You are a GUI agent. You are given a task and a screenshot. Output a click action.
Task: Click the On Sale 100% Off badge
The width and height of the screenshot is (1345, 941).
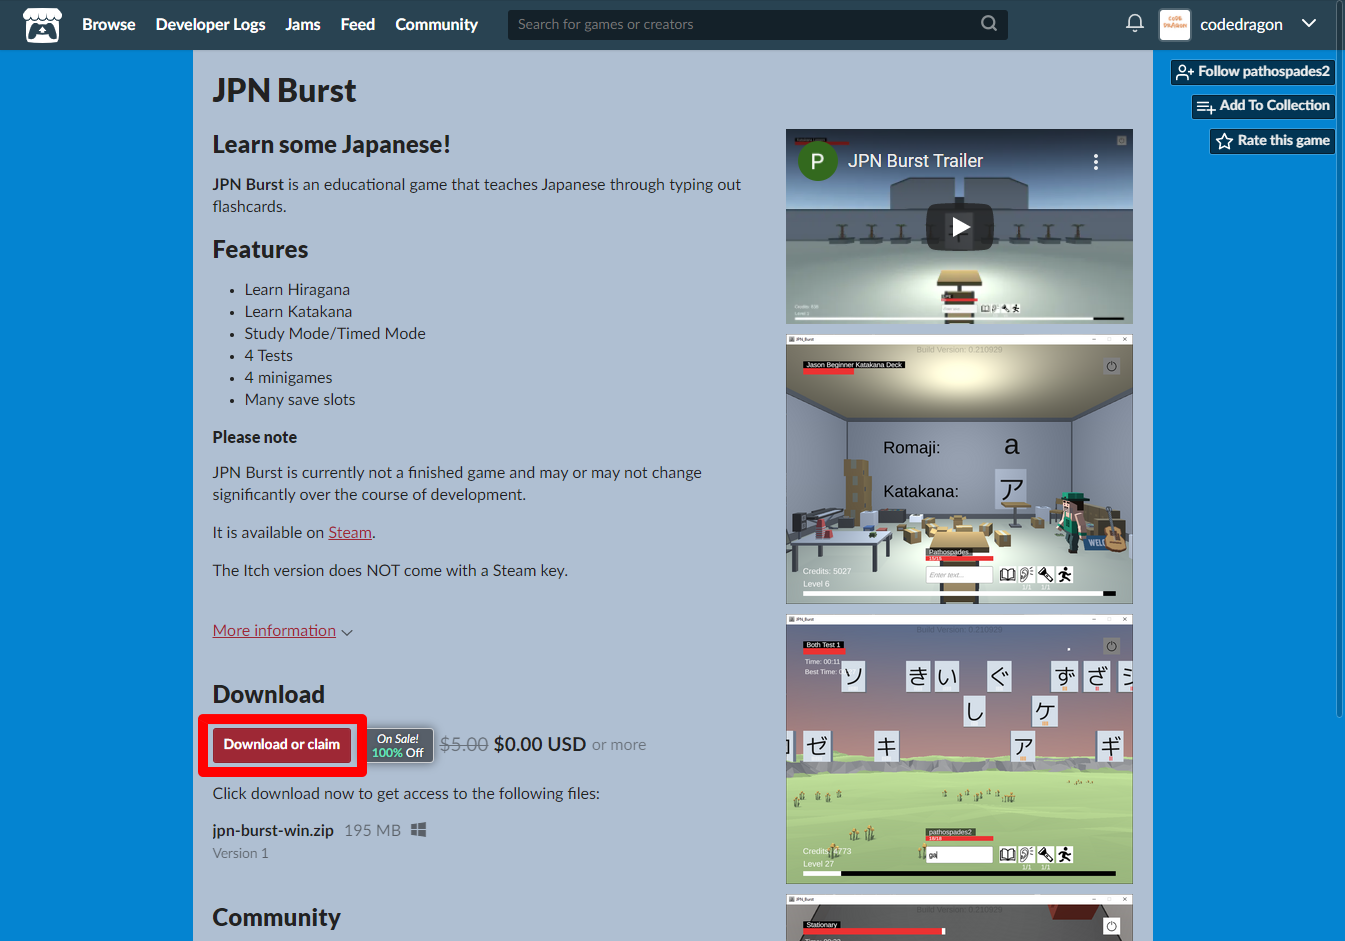point(399,745)
